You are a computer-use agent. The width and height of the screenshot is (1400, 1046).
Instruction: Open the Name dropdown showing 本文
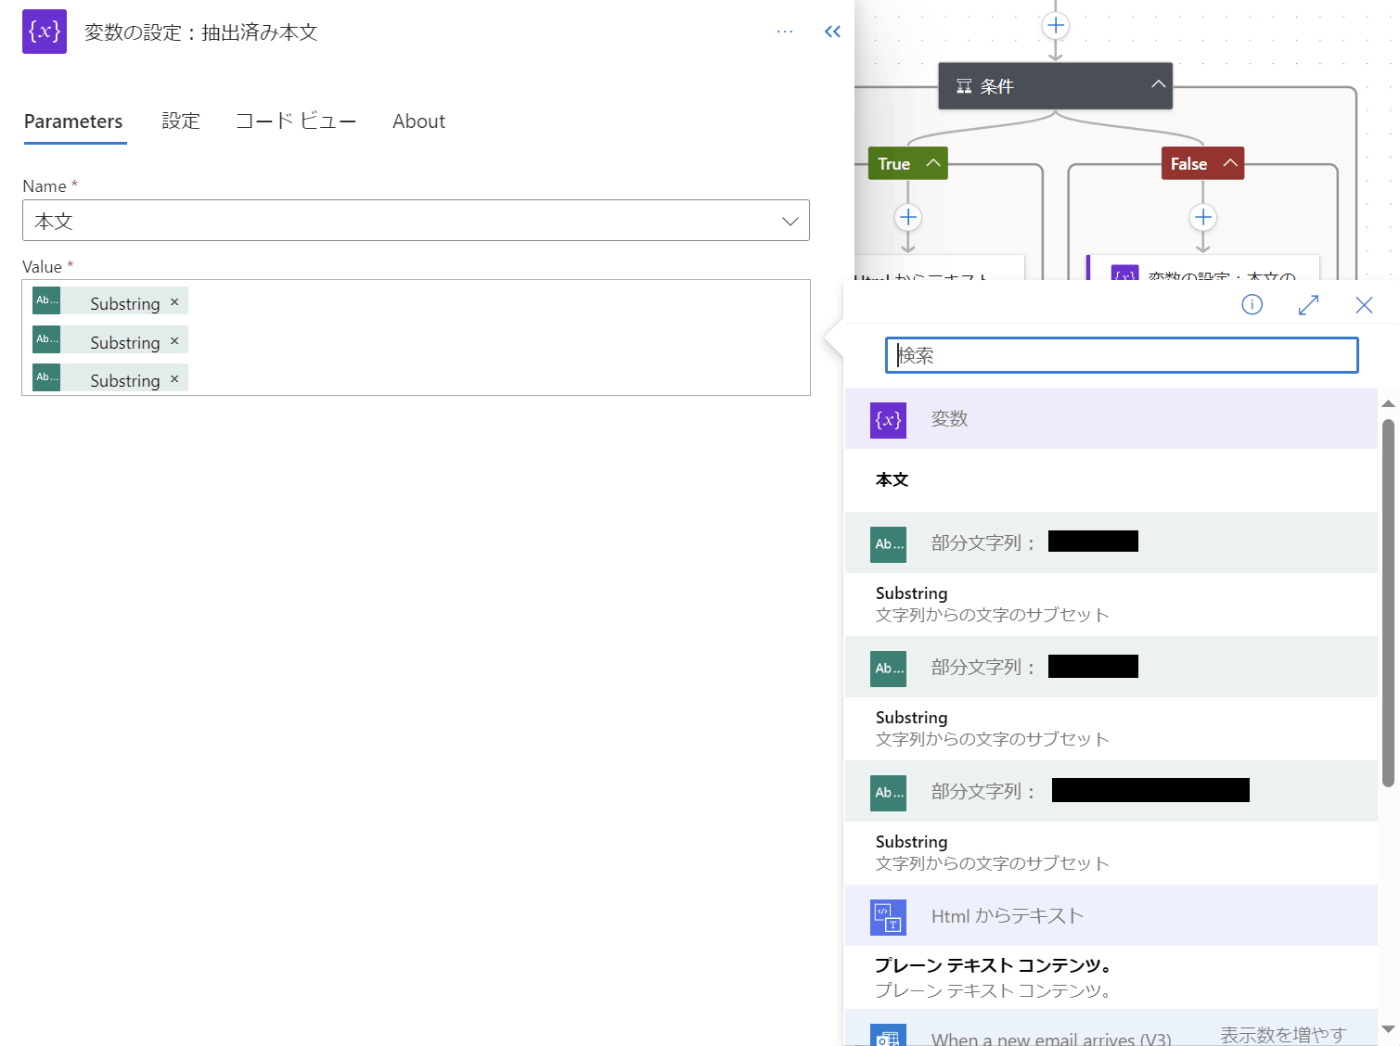[x=416, y=221]
